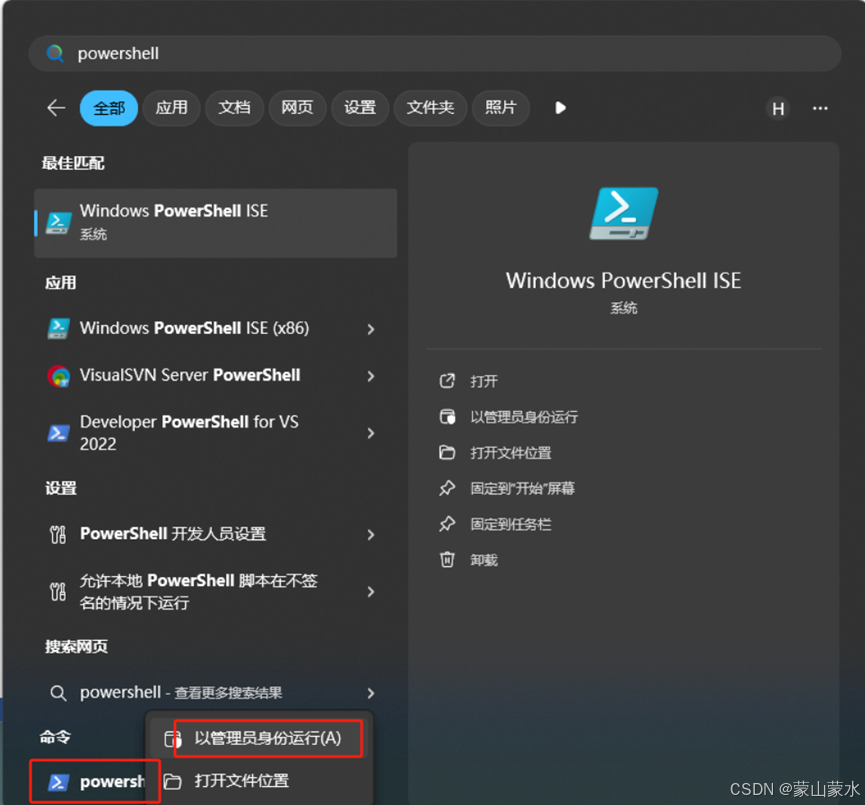Click the folder icon in details pane

tap(447, 452)
